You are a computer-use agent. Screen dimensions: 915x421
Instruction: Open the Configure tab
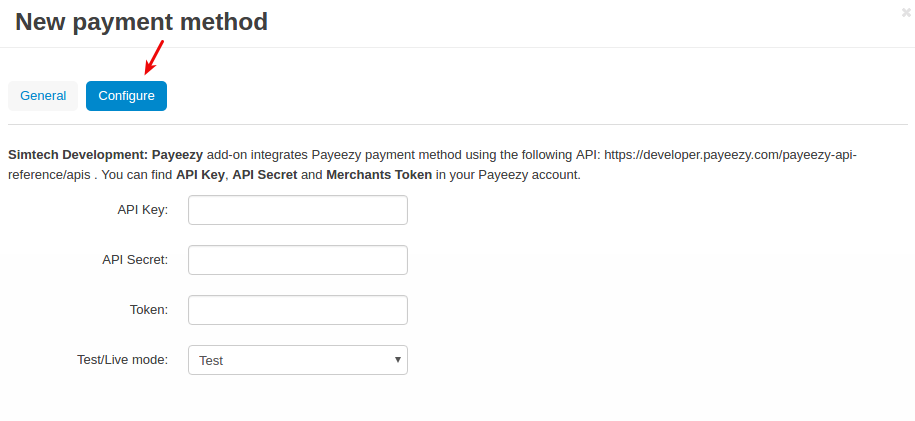click(x=127, y=96)
